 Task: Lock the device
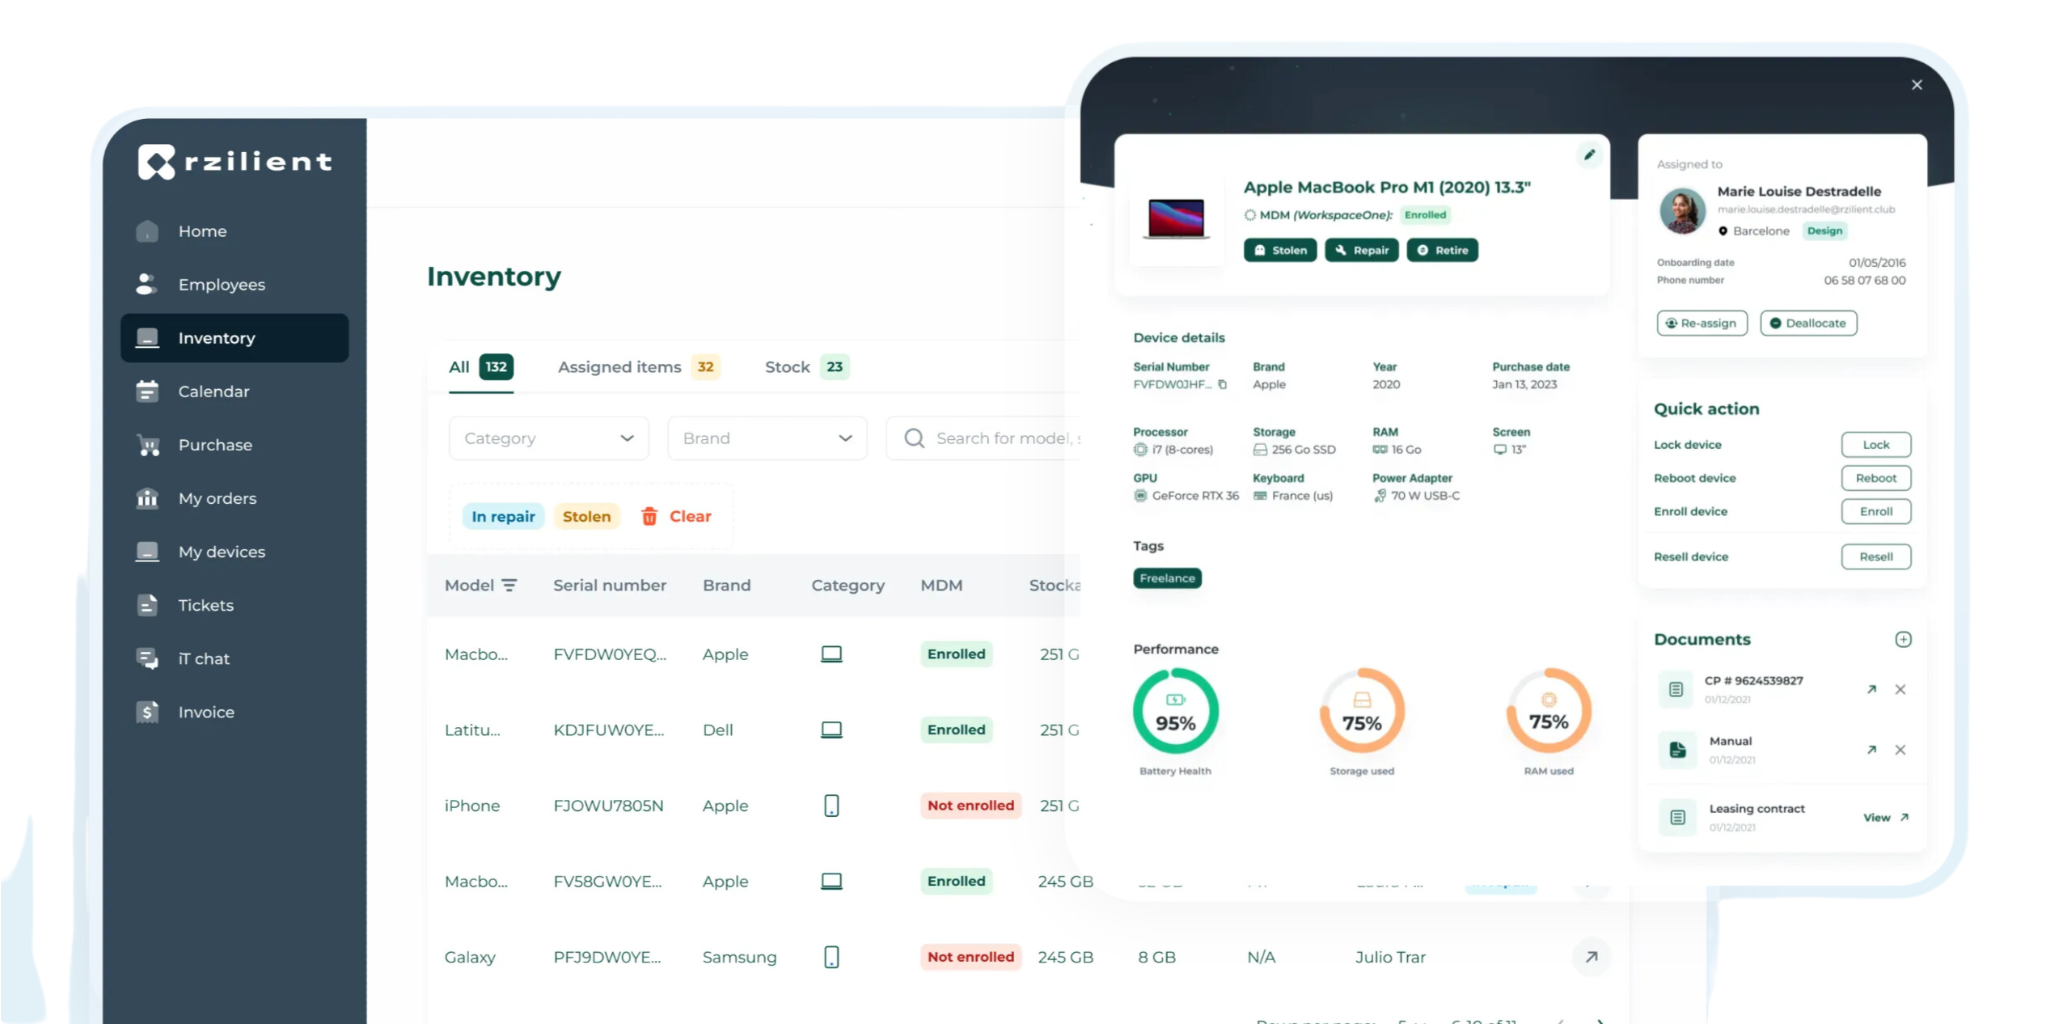click(1876, 445)
